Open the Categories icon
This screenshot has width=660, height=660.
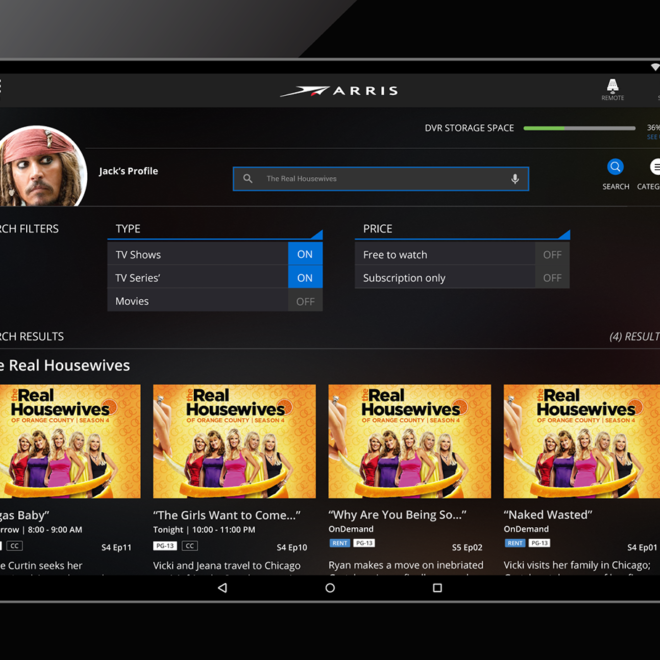[655, 167]
